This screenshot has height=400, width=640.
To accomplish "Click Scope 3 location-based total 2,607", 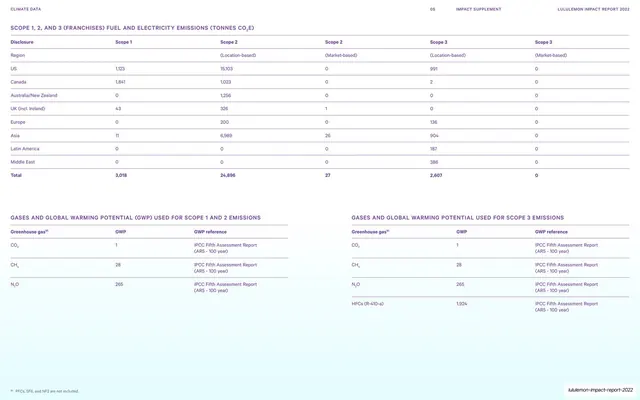I will (x=436, y=175).
